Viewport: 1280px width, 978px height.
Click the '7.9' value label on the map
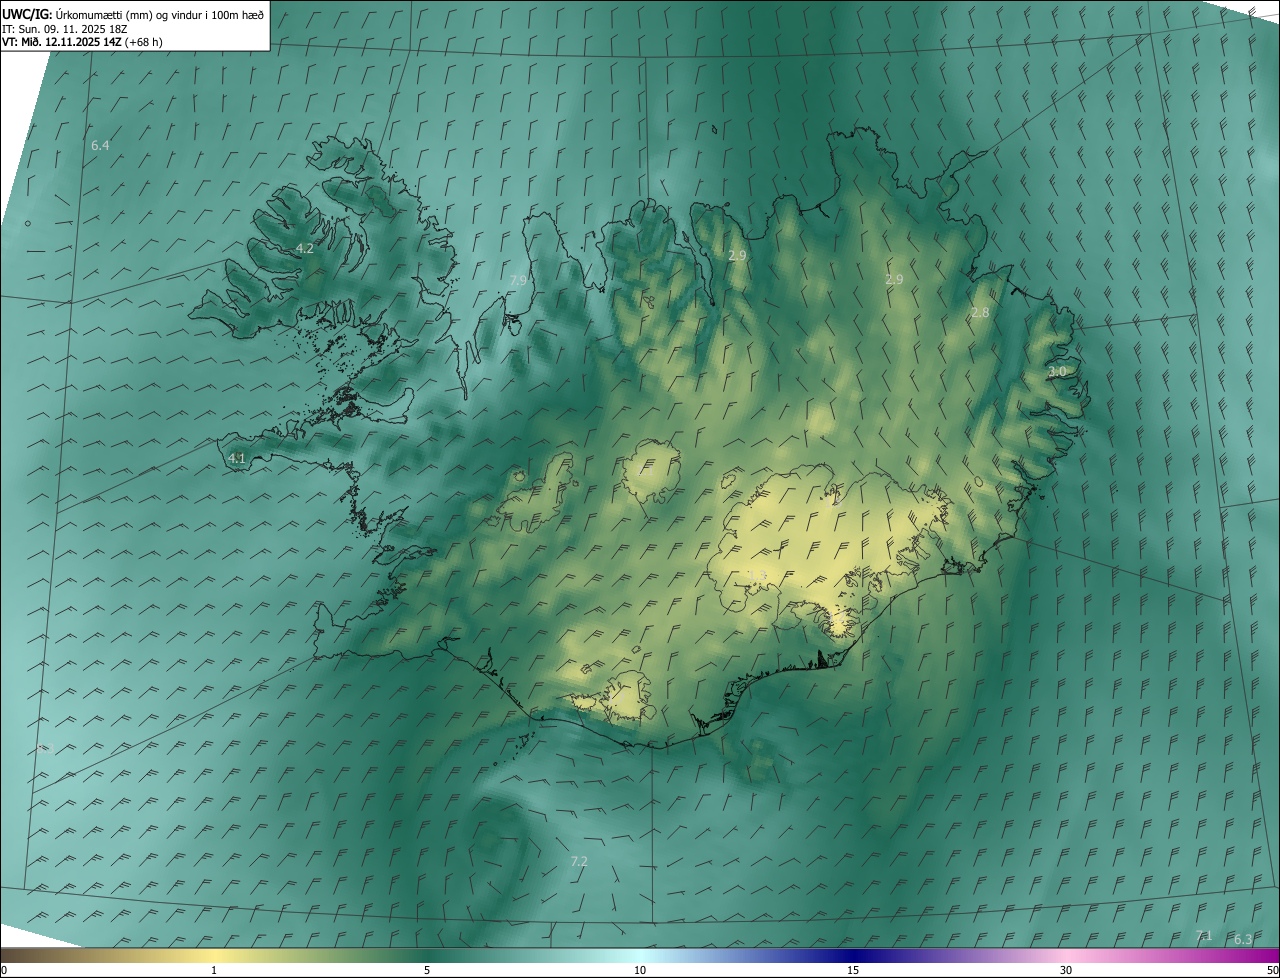pos(518,280)
